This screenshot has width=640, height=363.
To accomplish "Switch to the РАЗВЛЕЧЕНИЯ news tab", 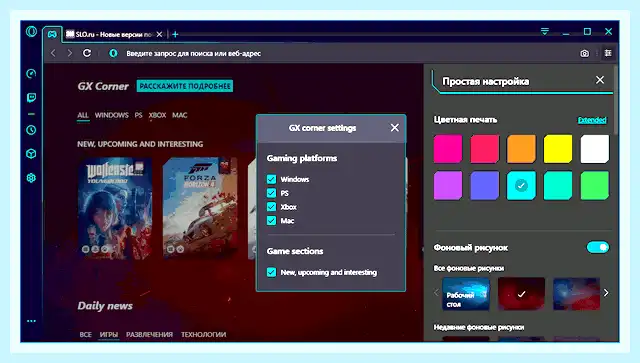I will (149, 334).
